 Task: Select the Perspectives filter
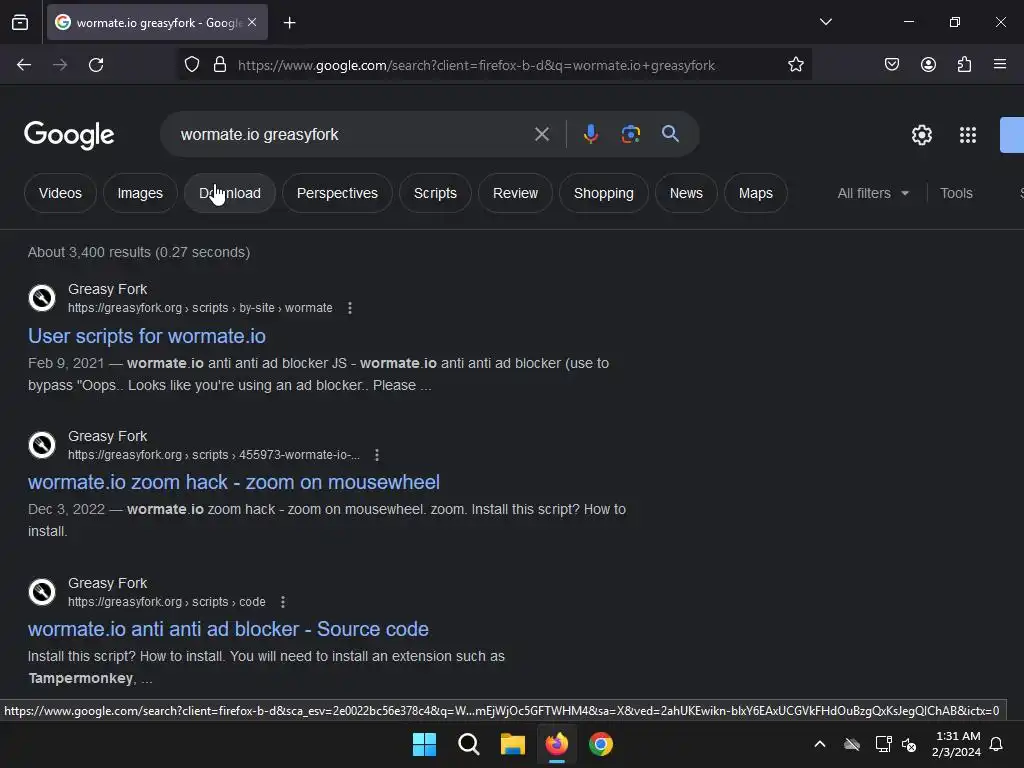337,193
